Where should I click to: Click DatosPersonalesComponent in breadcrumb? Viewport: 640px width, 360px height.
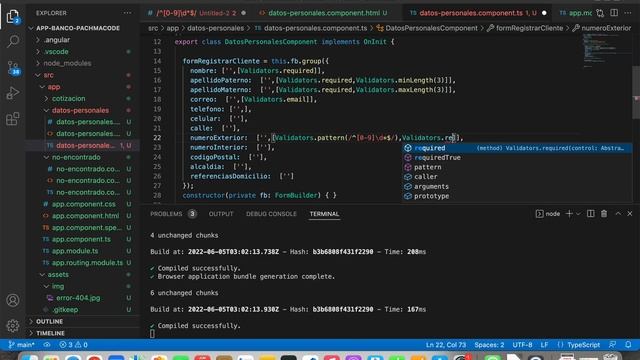point(431,28)
